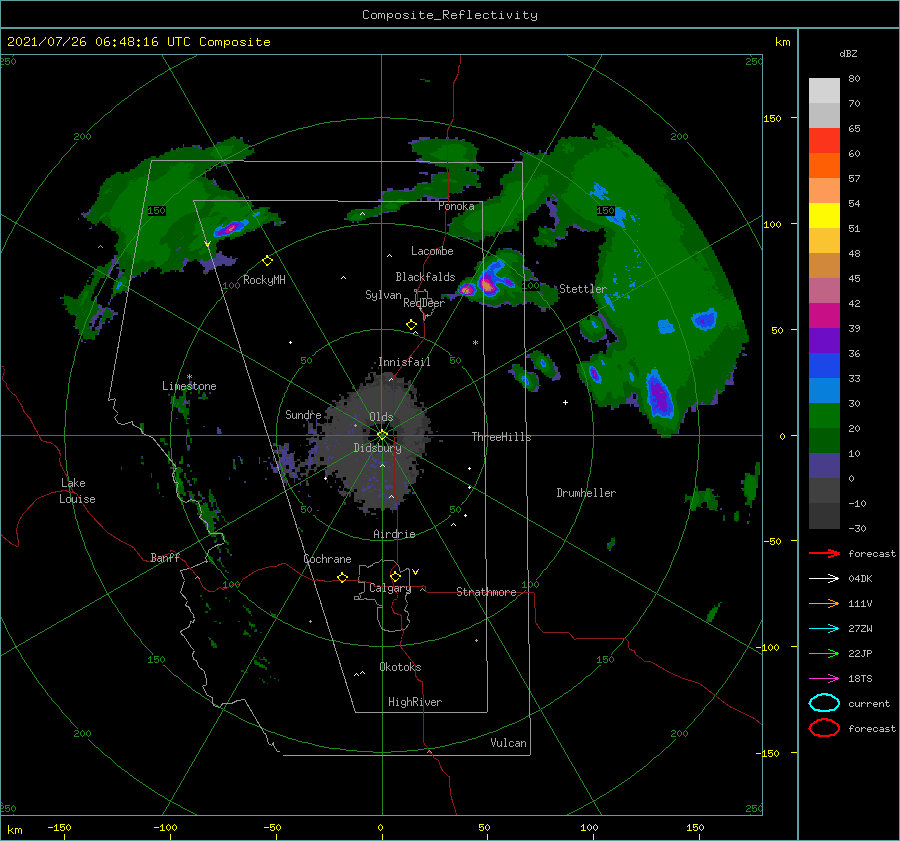Image resolution: width=900 pixels, height=841 pixels.
Task: Click the Calgary label
Action: point(390,588)
